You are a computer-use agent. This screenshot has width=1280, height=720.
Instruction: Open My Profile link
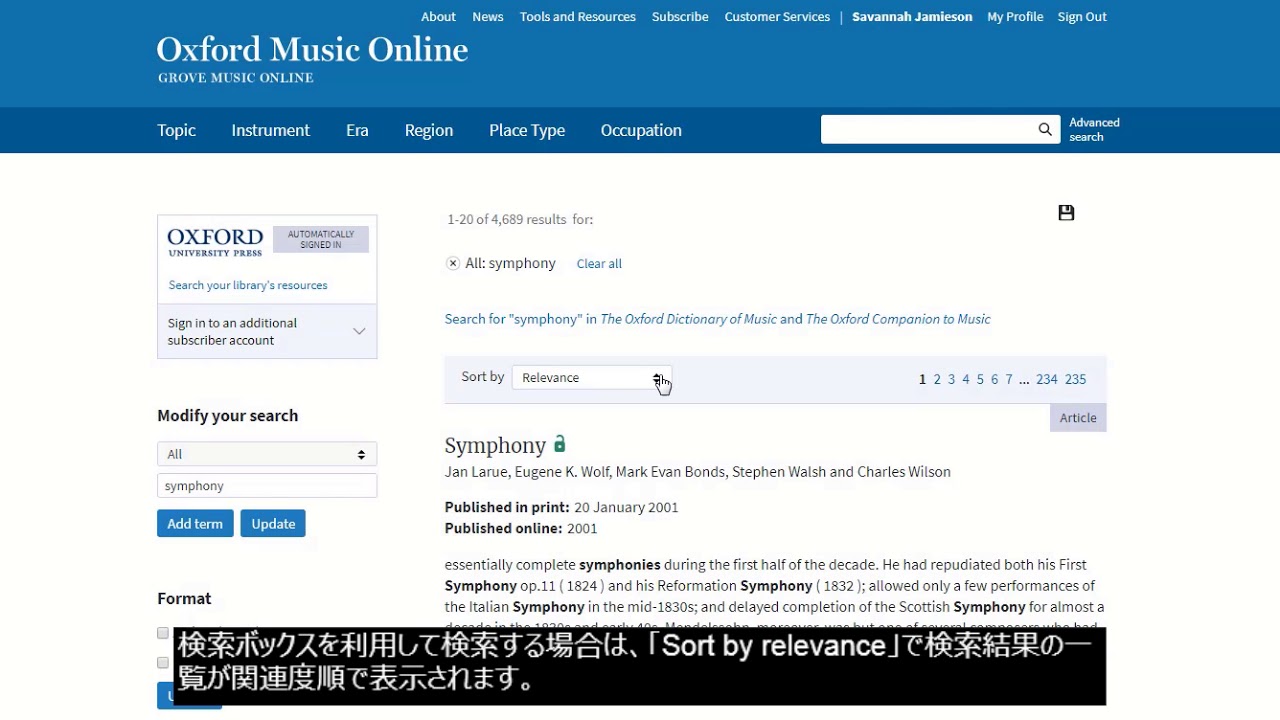tap(1015, 17)
